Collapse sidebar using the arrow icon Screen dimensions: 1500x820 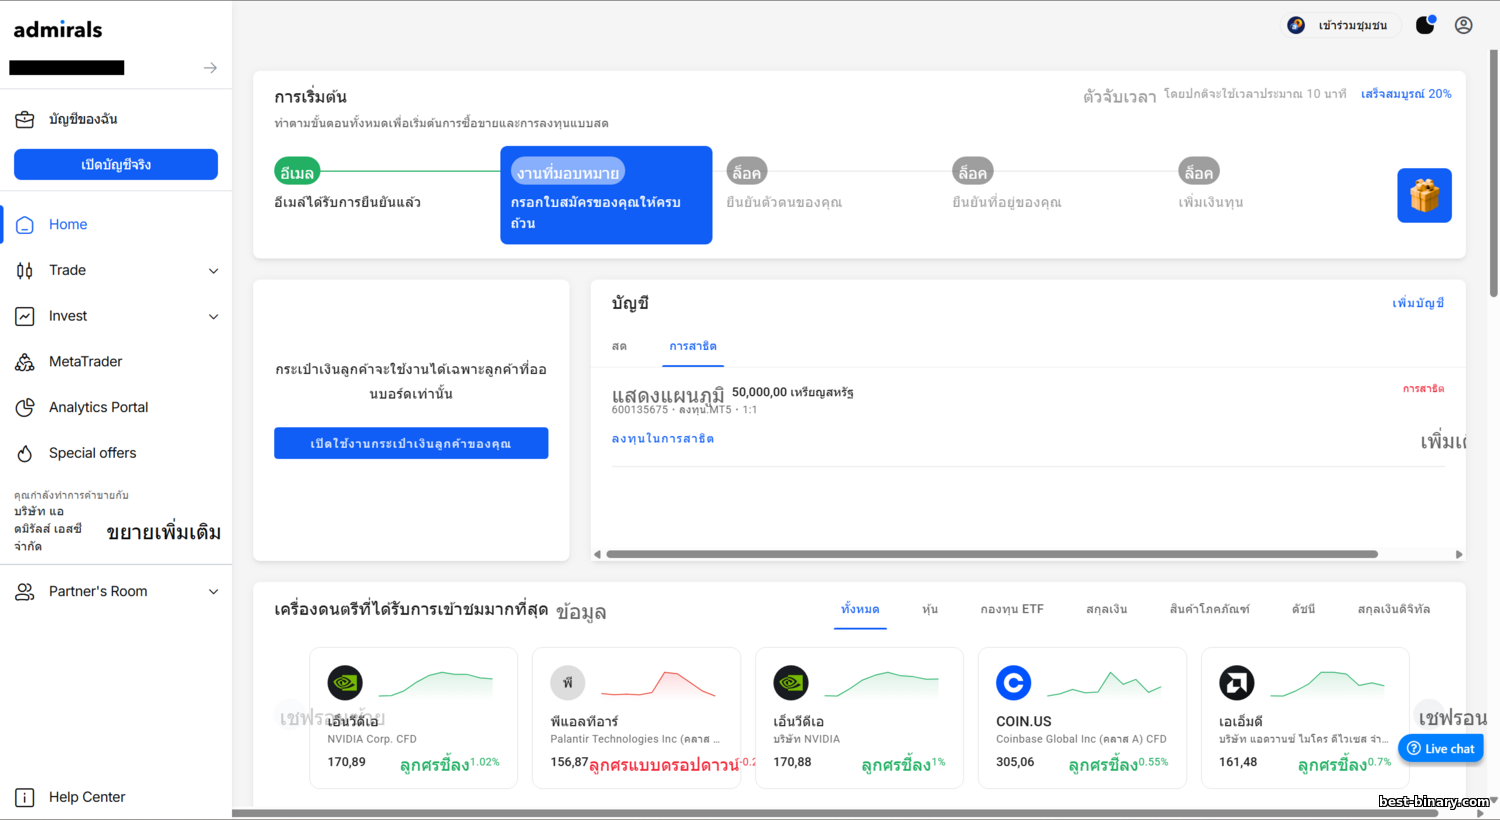pos(210,68)
